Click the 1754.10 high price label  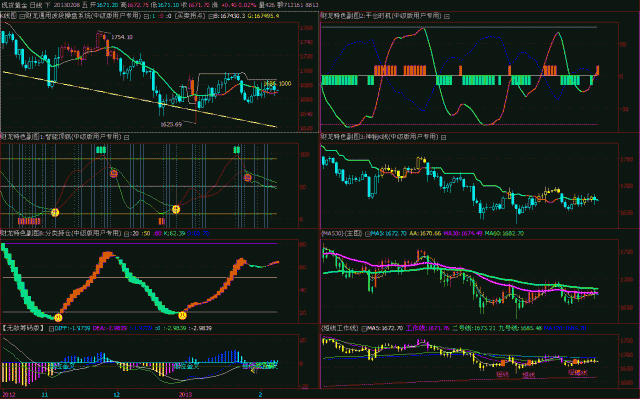pos(122,36)
